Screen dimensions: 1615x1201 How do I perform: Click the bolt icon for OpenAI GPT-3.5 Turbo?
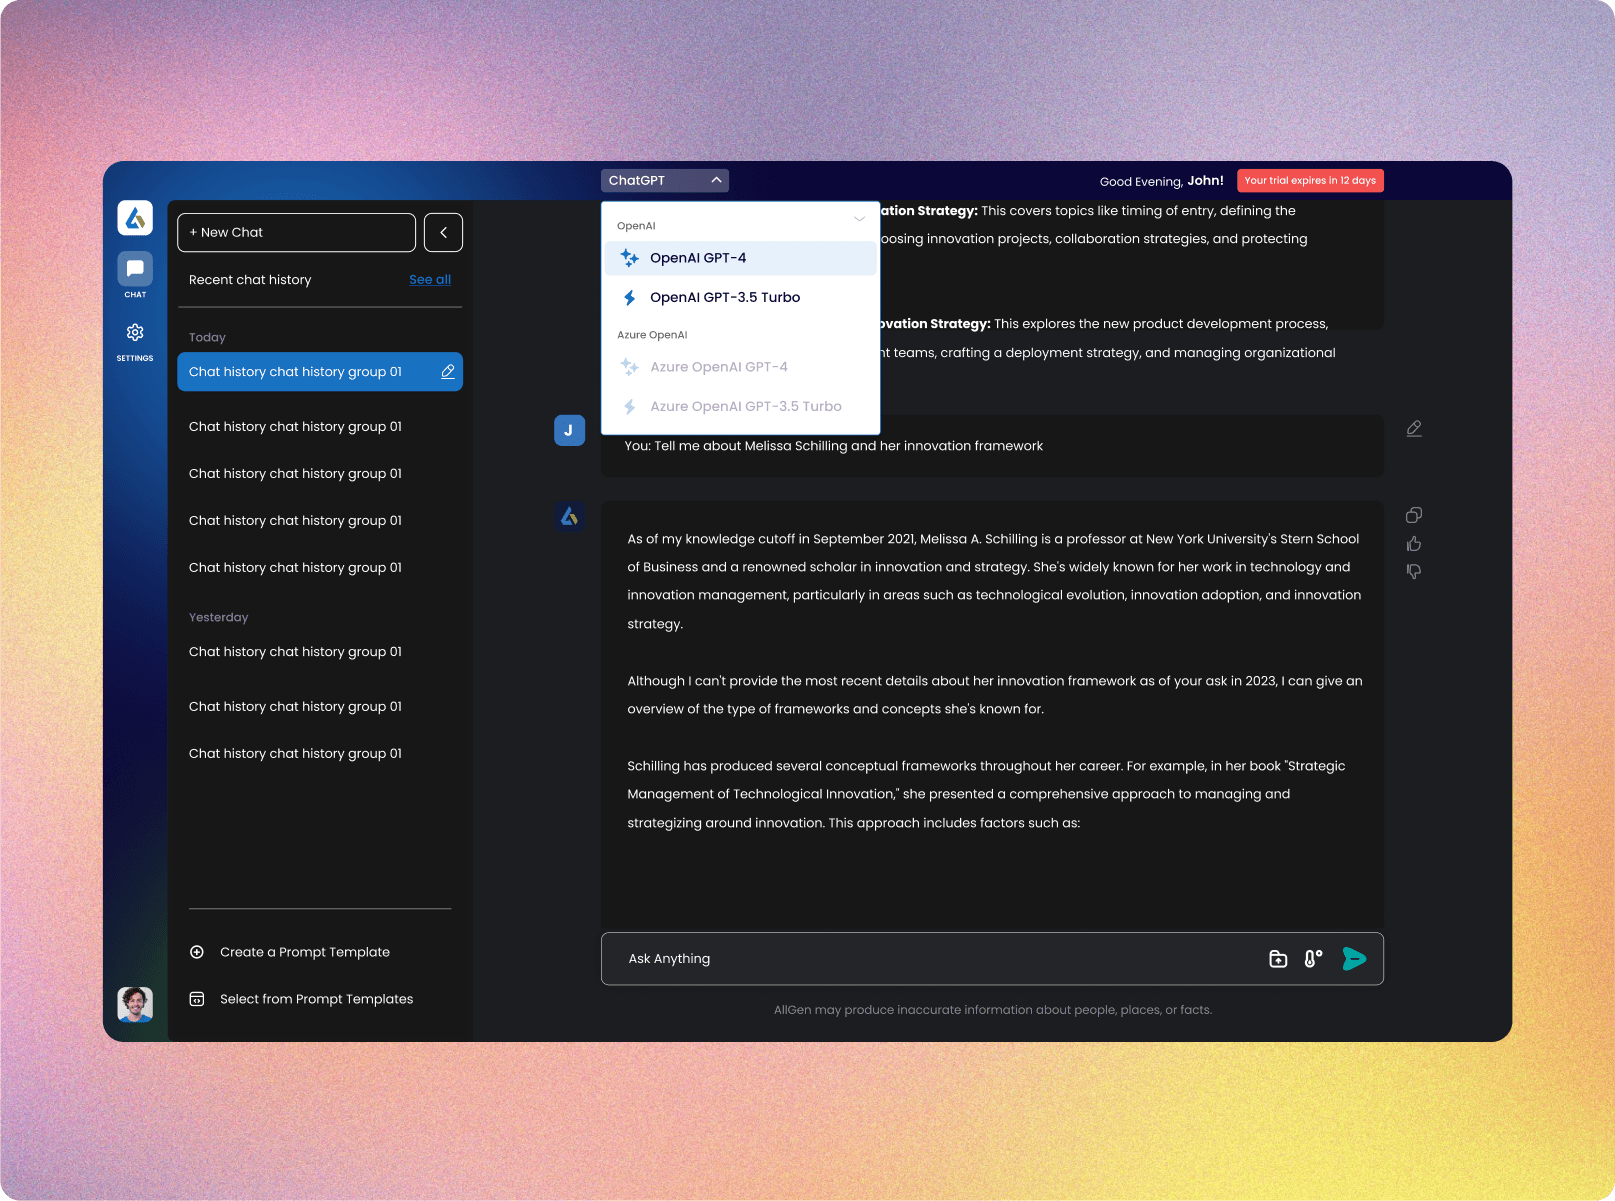(630, 297)
